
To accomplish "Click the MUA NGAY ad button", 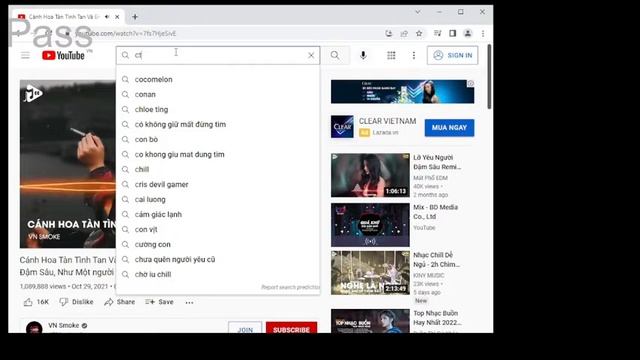I will 449,128.
